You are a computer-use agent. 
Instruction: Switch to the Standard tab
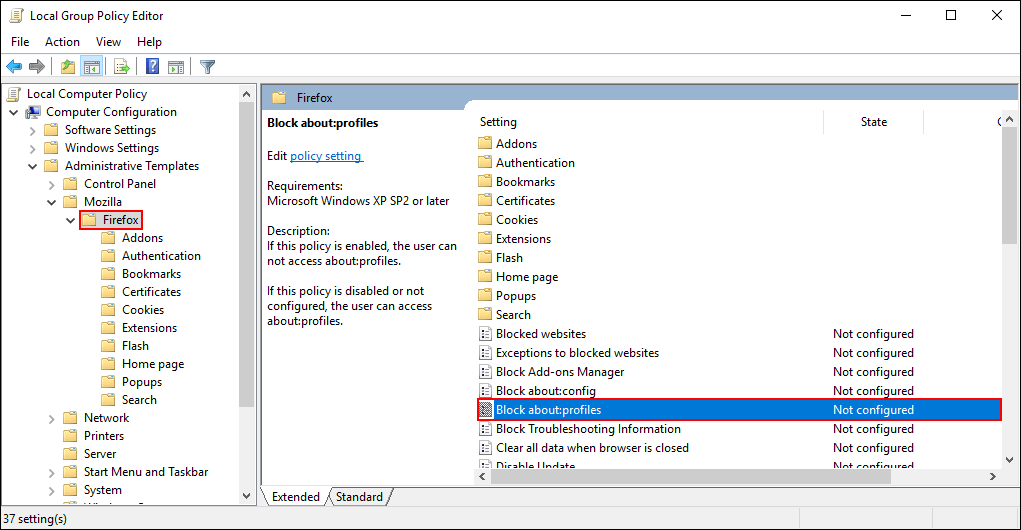coord(359,497)
